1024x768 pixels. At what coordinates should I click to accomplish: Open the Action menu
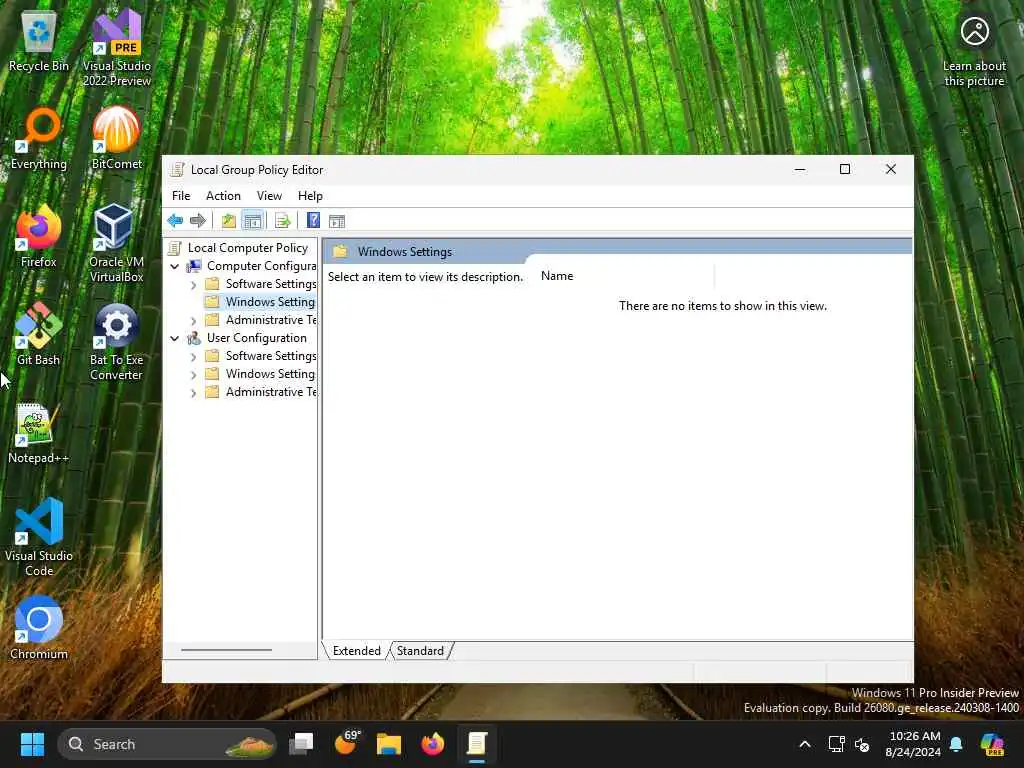point(223,196)
